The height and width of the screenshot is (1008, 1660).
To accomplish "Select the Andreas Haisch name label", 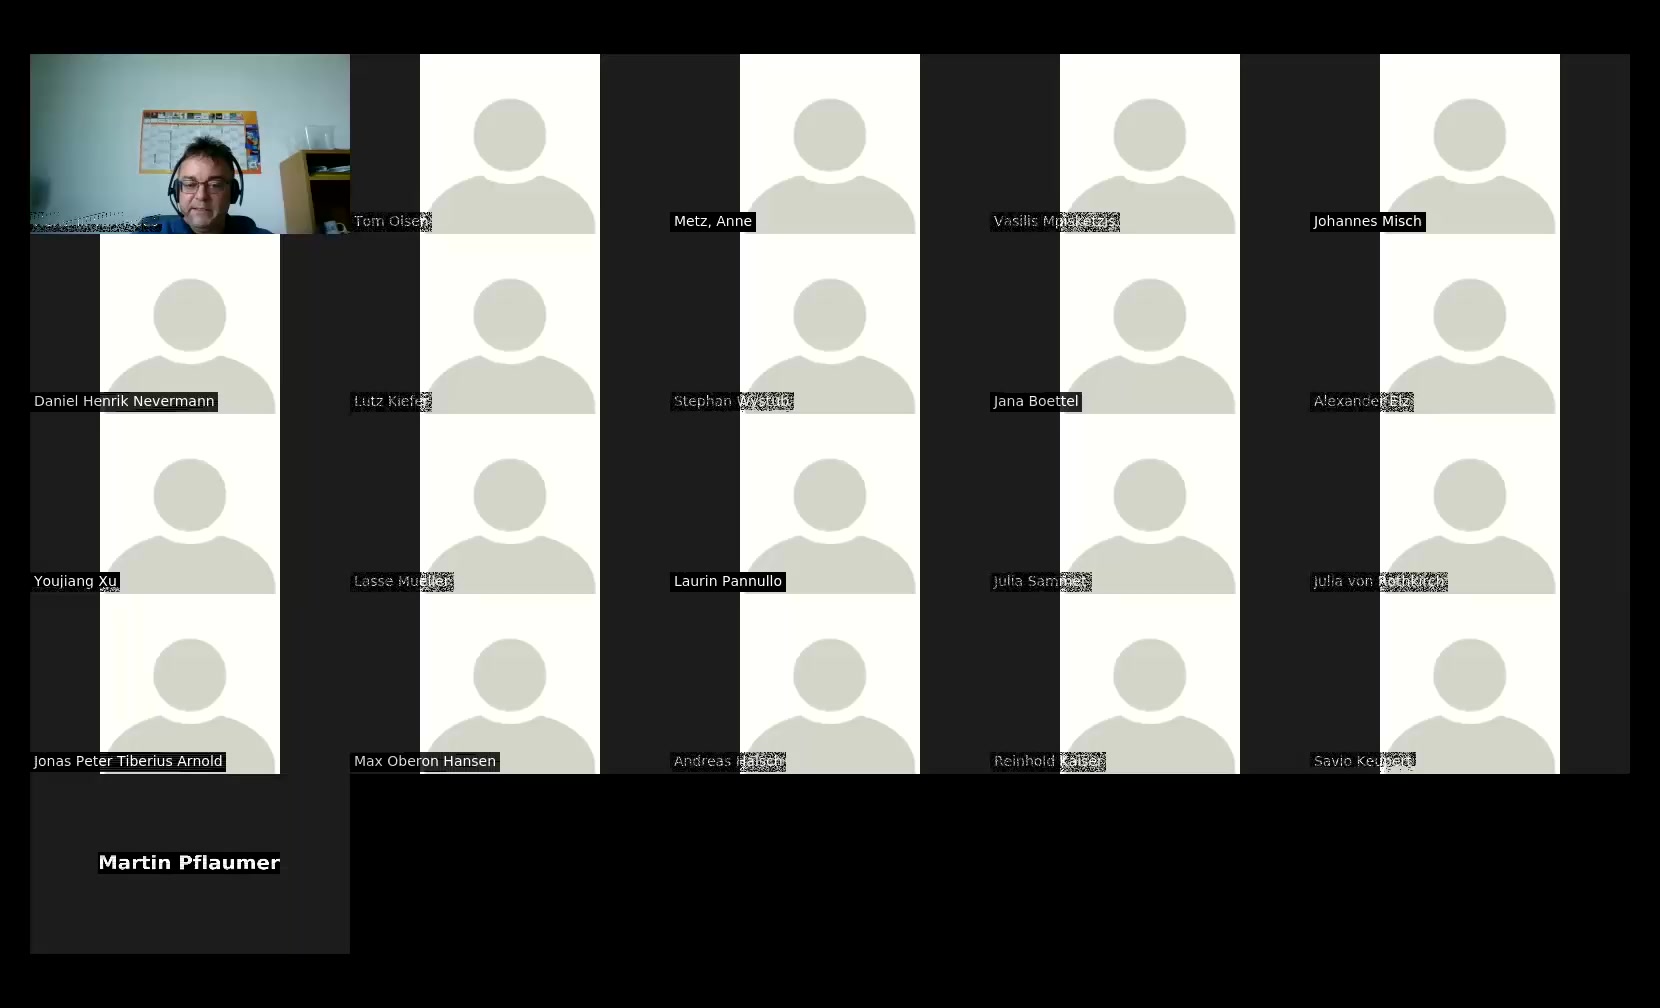I will click(x=728, y=761).
